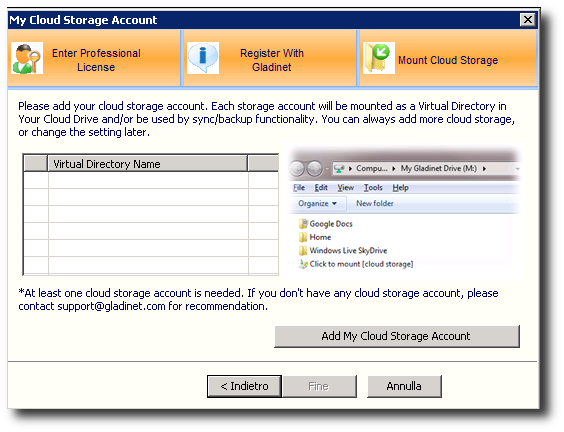The image size is (564, 432).
Task: Click New folder in preview toolbar
Action: (375, 204)
